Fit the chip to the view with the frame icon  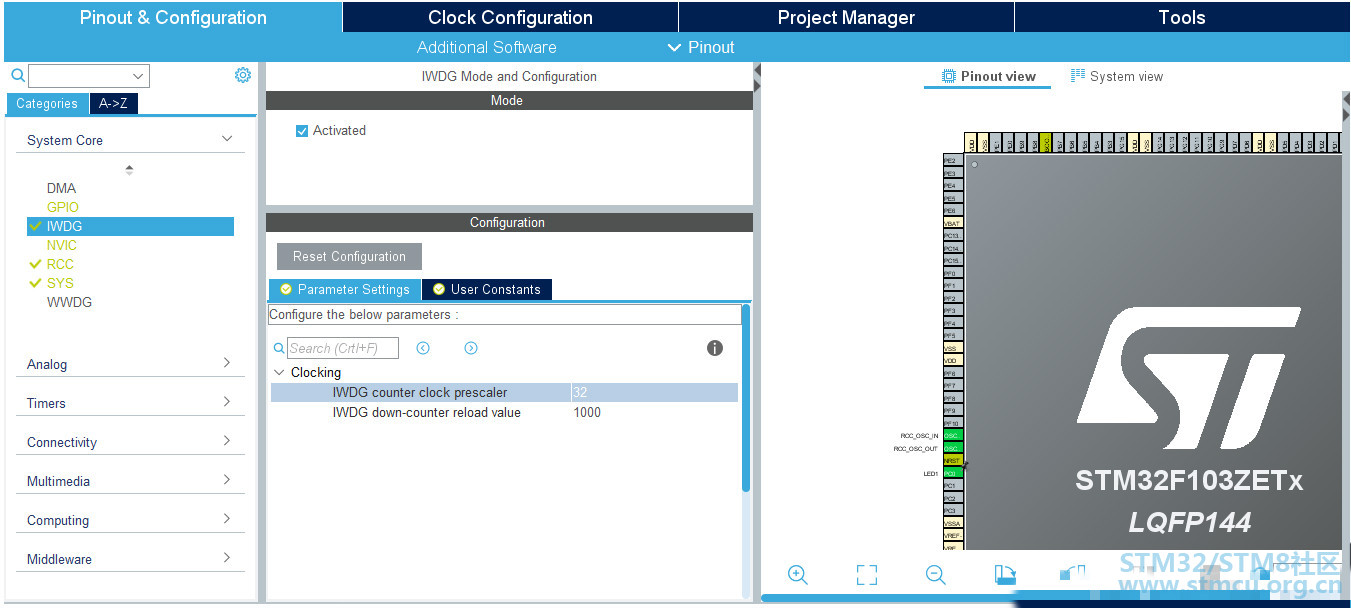point(866,574)
